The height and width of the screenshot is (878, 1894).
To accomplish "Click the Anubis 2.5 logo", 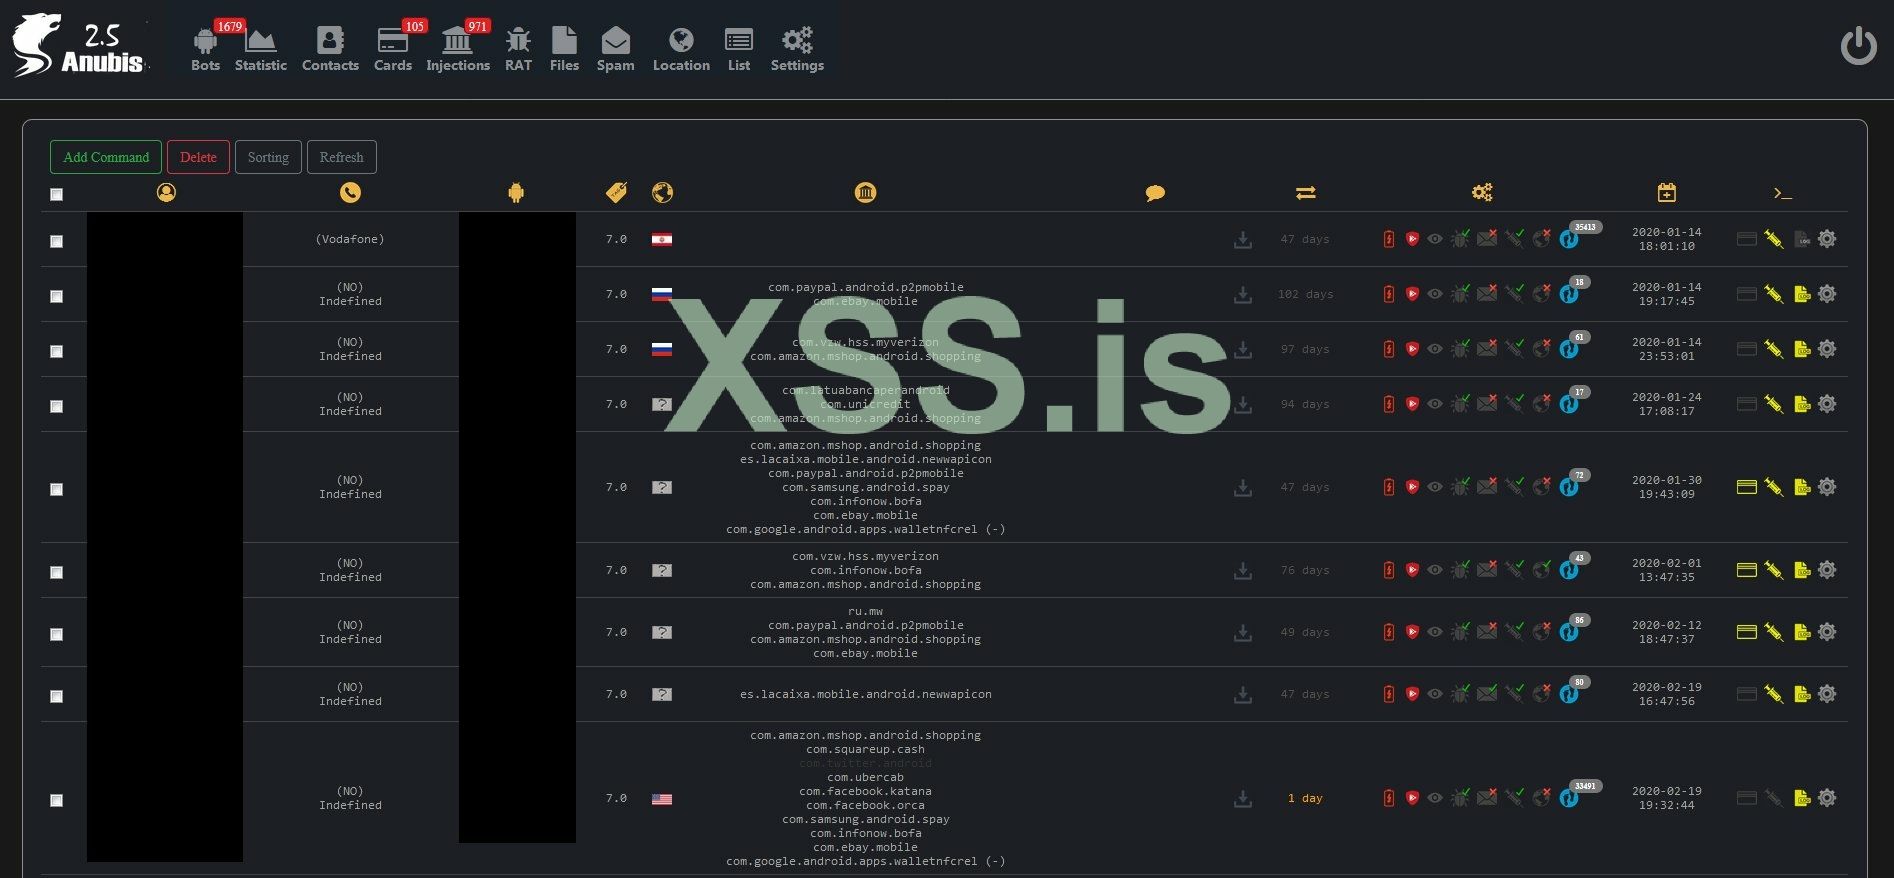I will 79,46.
